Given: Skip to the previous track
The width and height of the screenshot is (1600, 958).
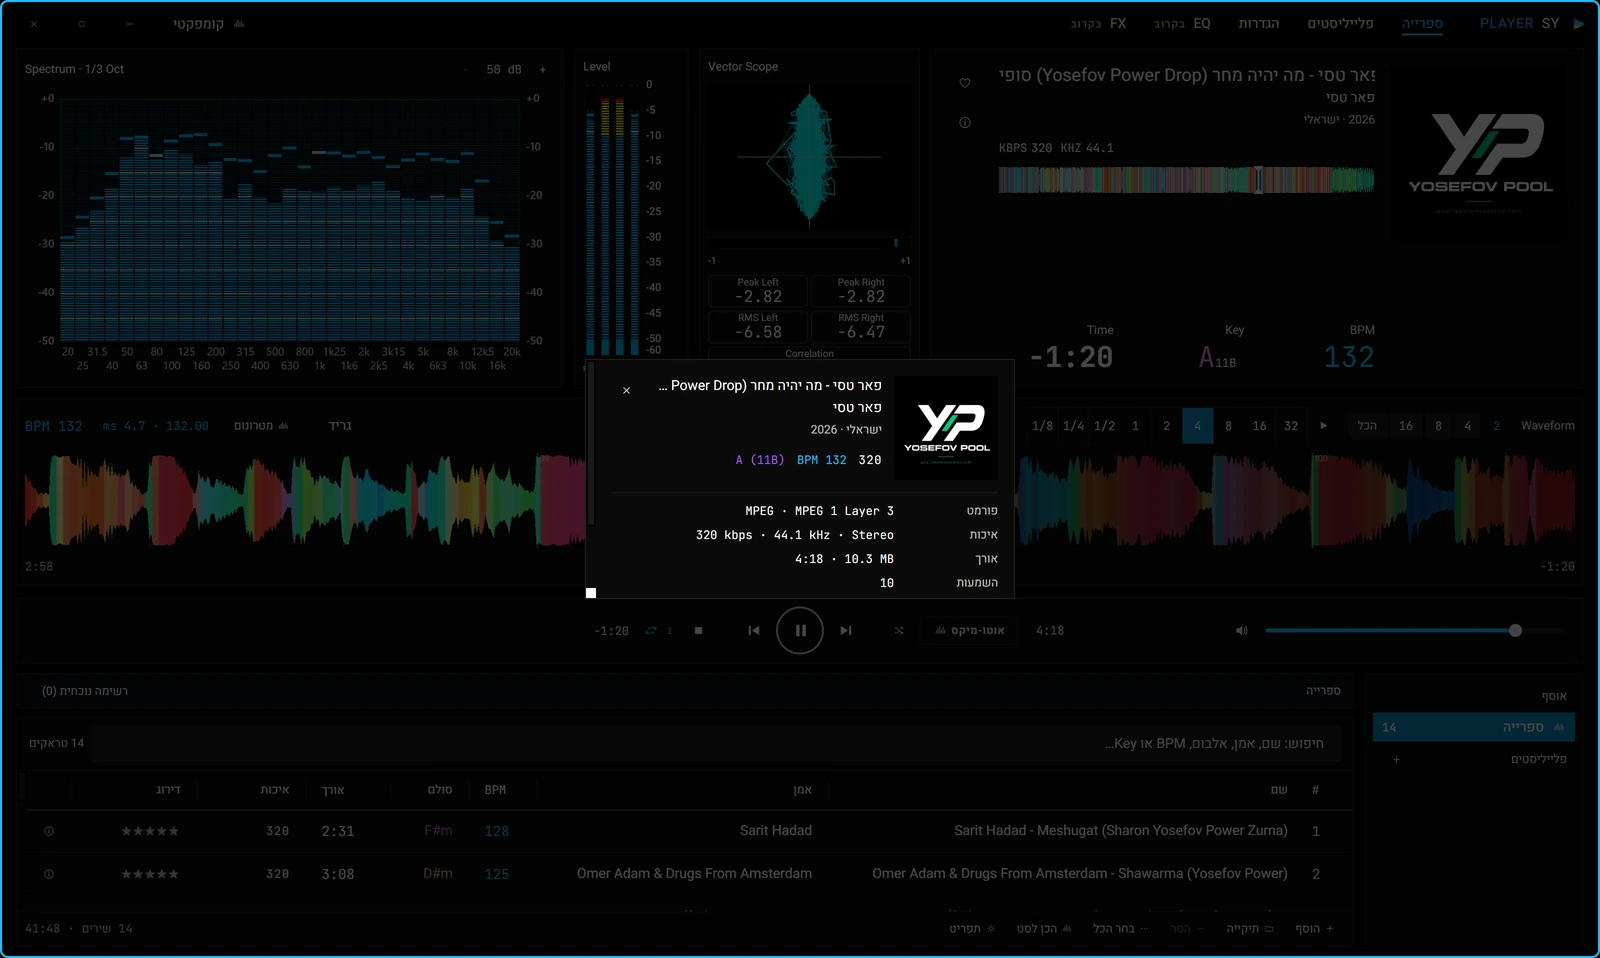Looking at the screenshot, I should 754,630.
